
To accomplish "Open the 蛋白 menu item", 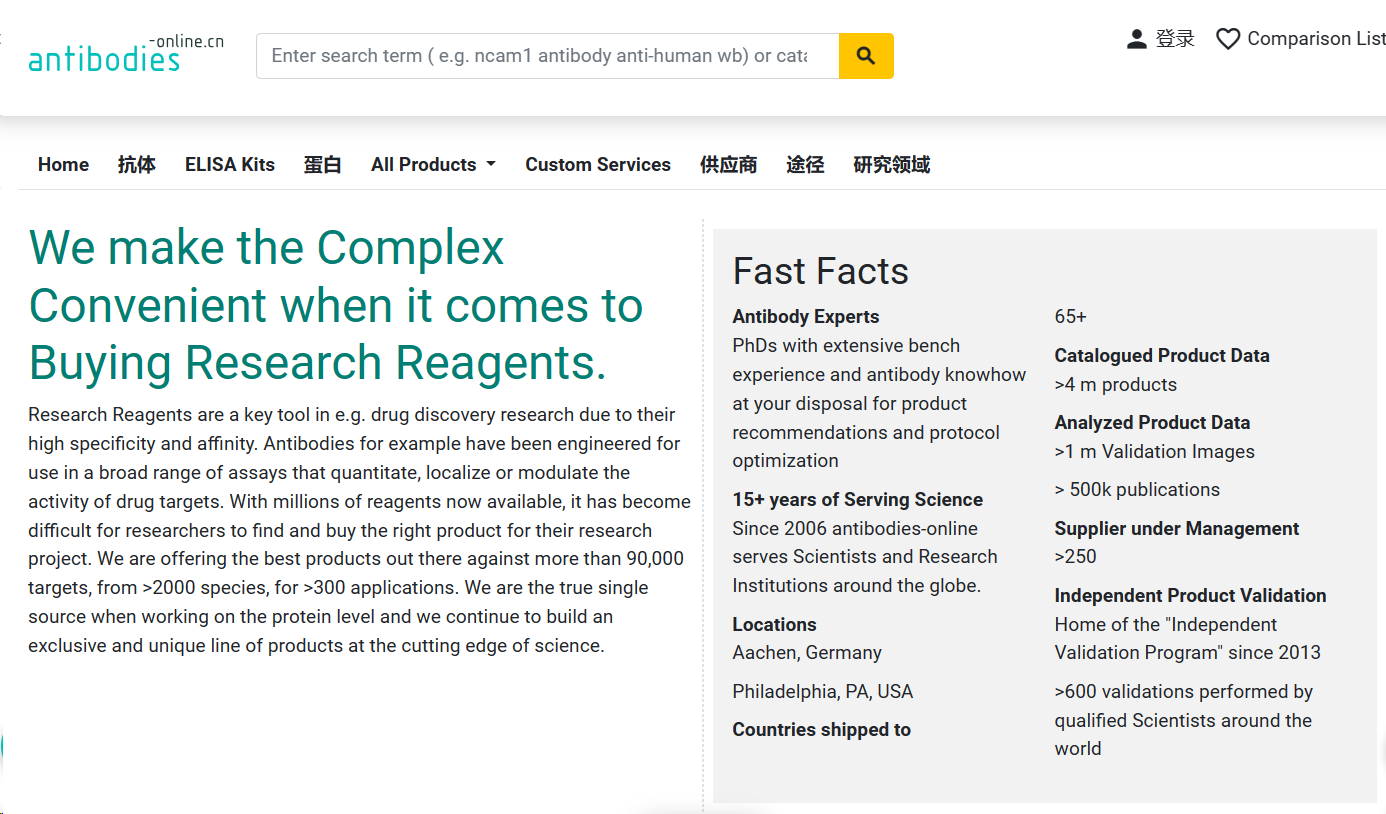I will coord(323,165).
